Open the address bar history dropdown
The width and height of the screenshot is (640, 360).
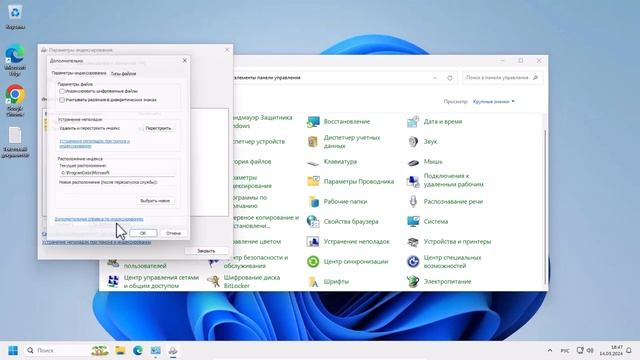click(435, 78)
